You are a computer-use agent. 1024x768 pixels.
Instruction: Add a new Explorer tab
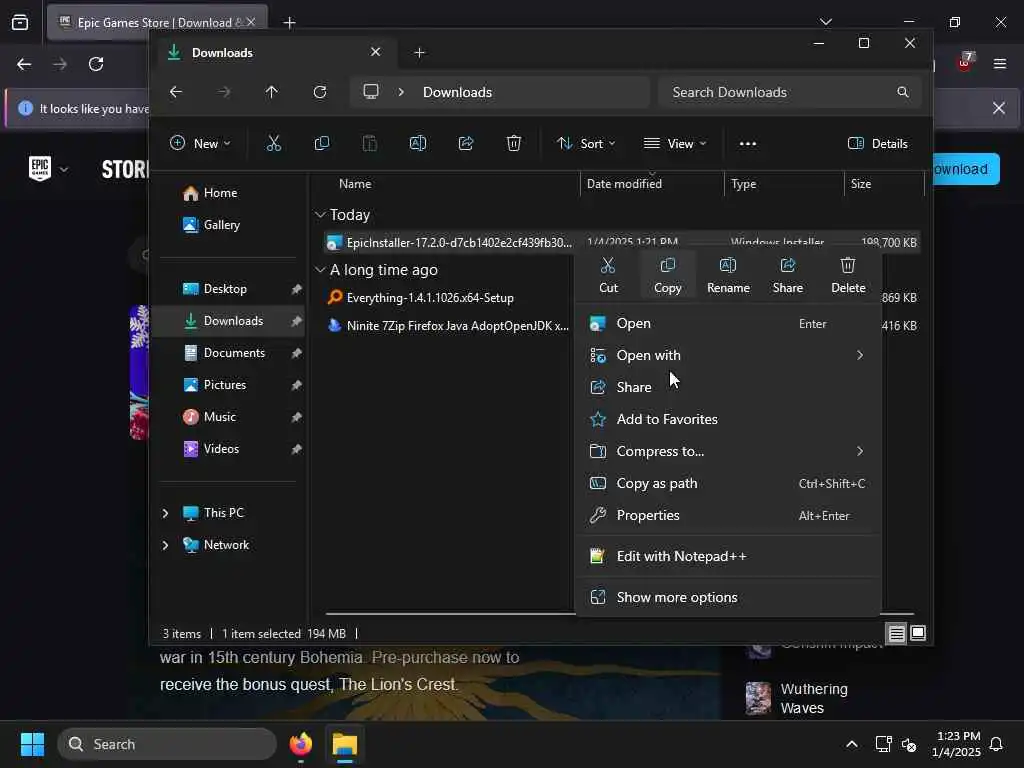419,53
